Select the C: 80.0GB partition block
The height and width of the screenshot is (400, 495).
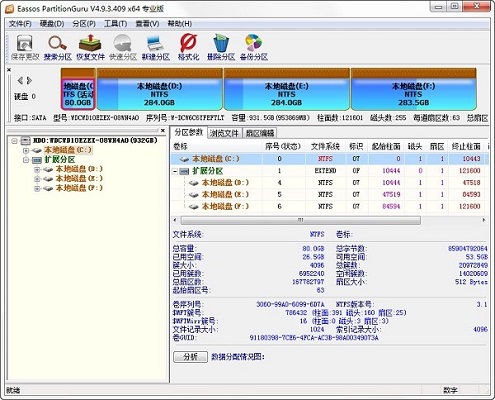78,89
